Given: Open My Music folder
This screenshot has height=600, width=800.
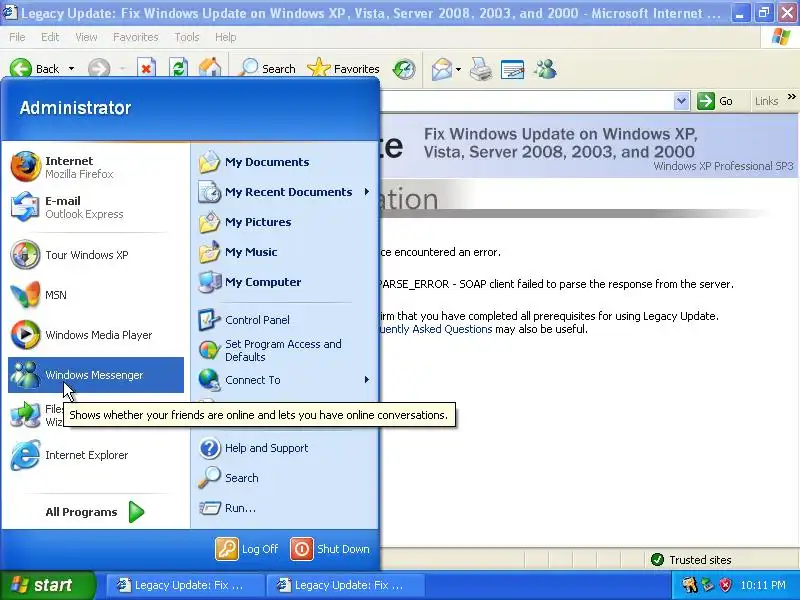Looking at the screenshot, I should [x=285, y=252].
